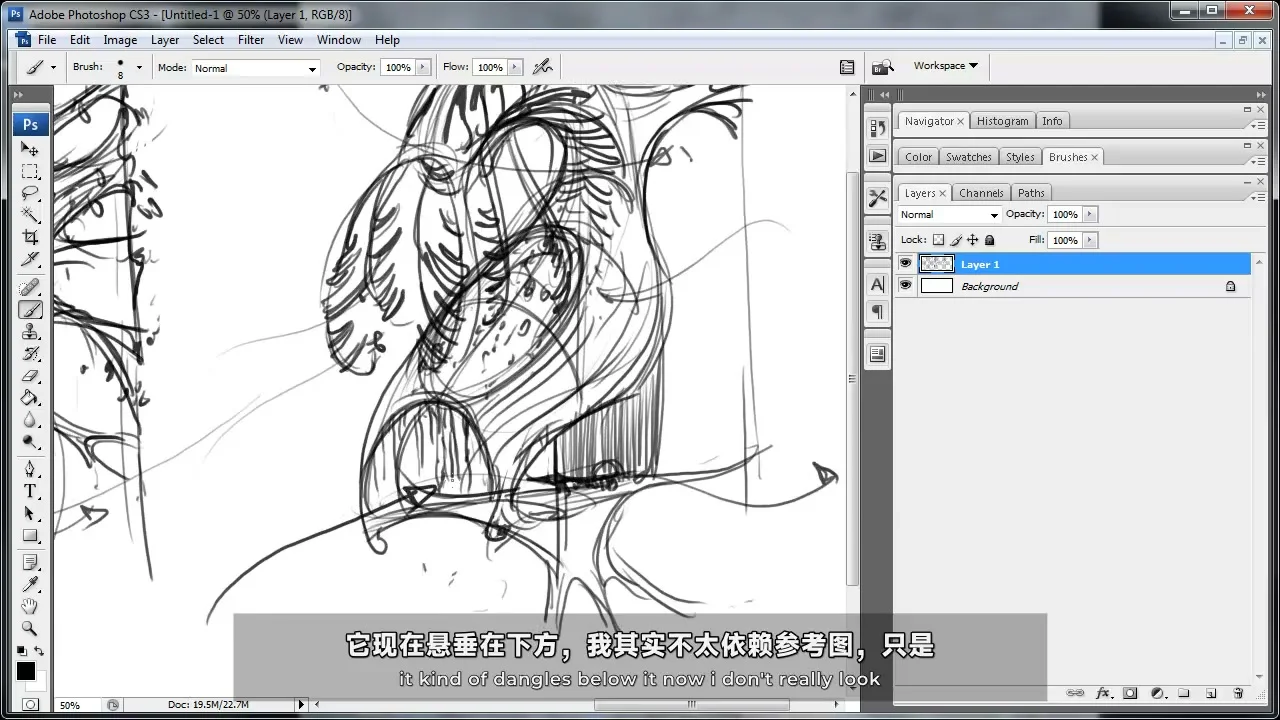This screenshot has height=720, width=1280.
Task: Select the Paint Bucket tool
Action: 30,398
